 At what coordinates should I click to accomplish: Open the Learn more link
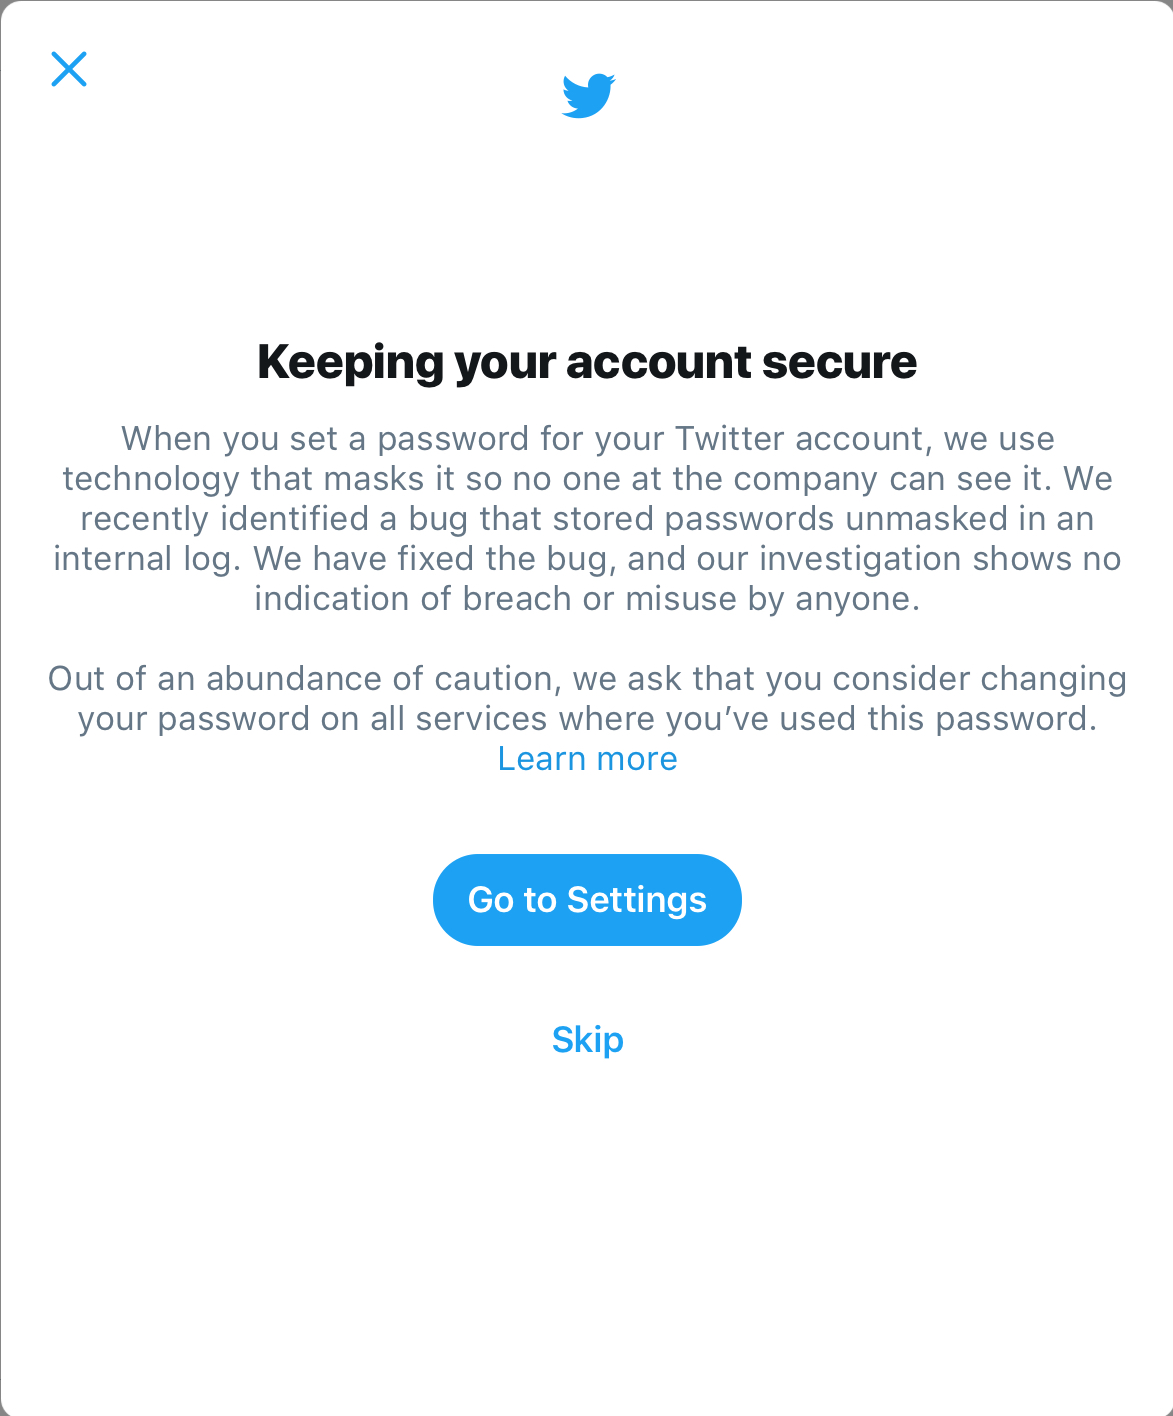(x=587, y=759)
